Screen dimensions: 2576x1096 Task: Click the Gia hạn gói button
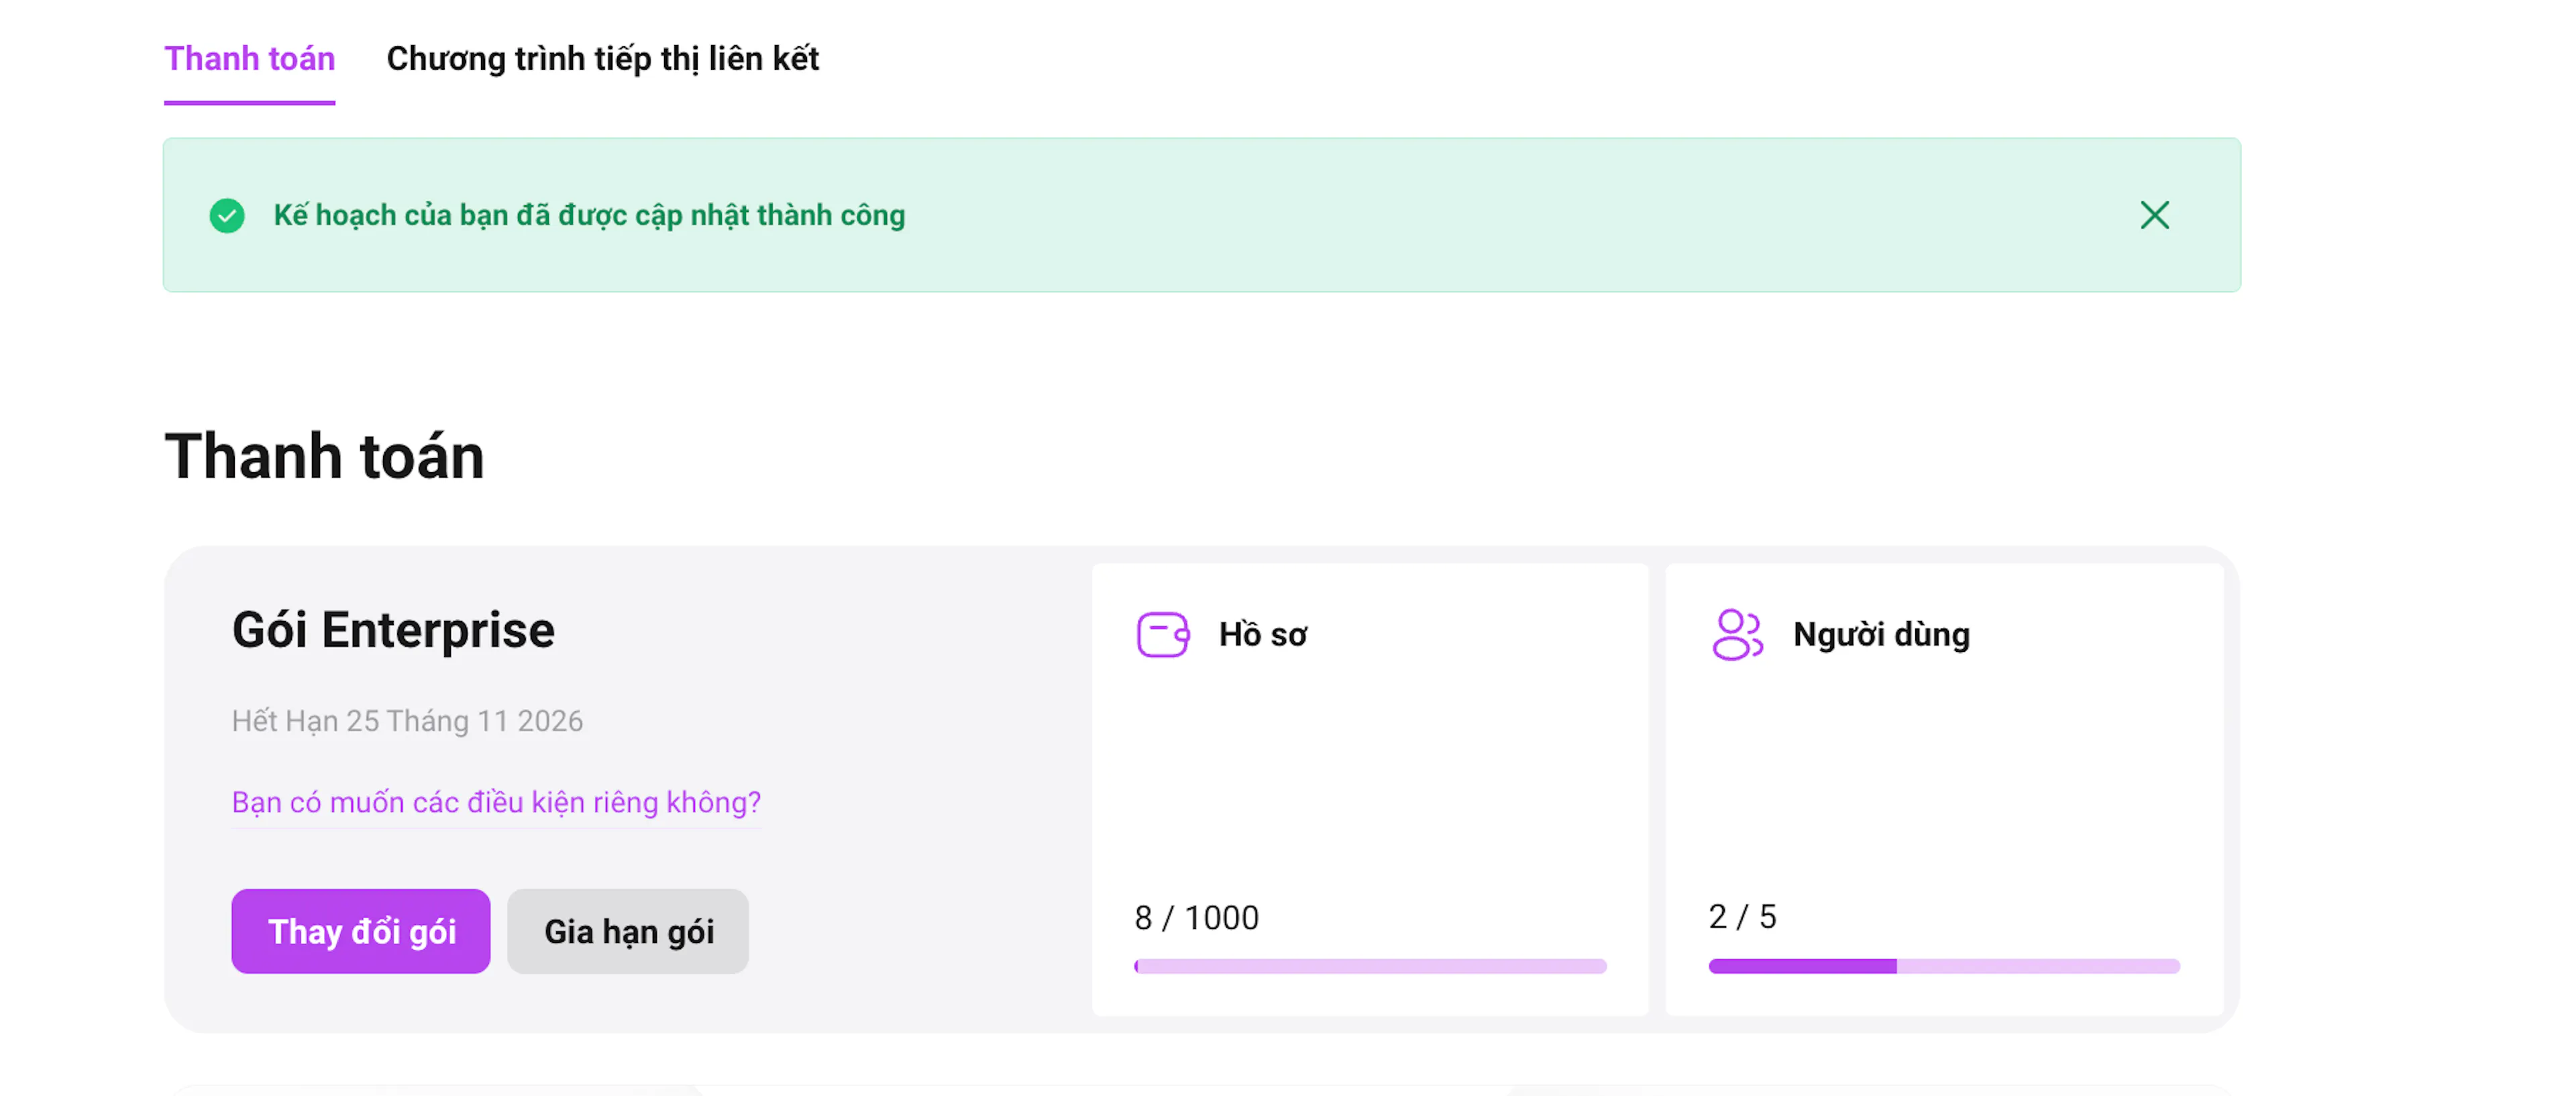tap(628, 931)
